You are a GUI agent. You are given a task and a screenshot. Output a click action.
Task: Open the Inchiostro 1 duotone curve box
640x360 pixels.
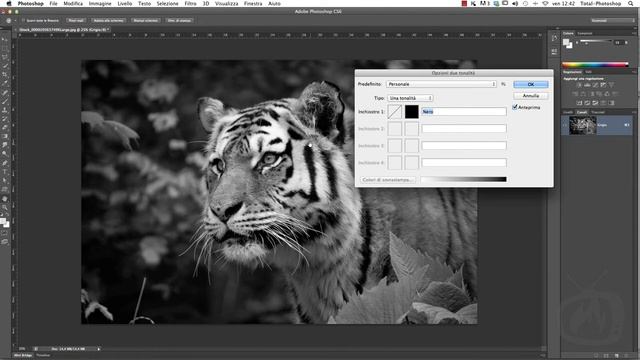(394, 111)
